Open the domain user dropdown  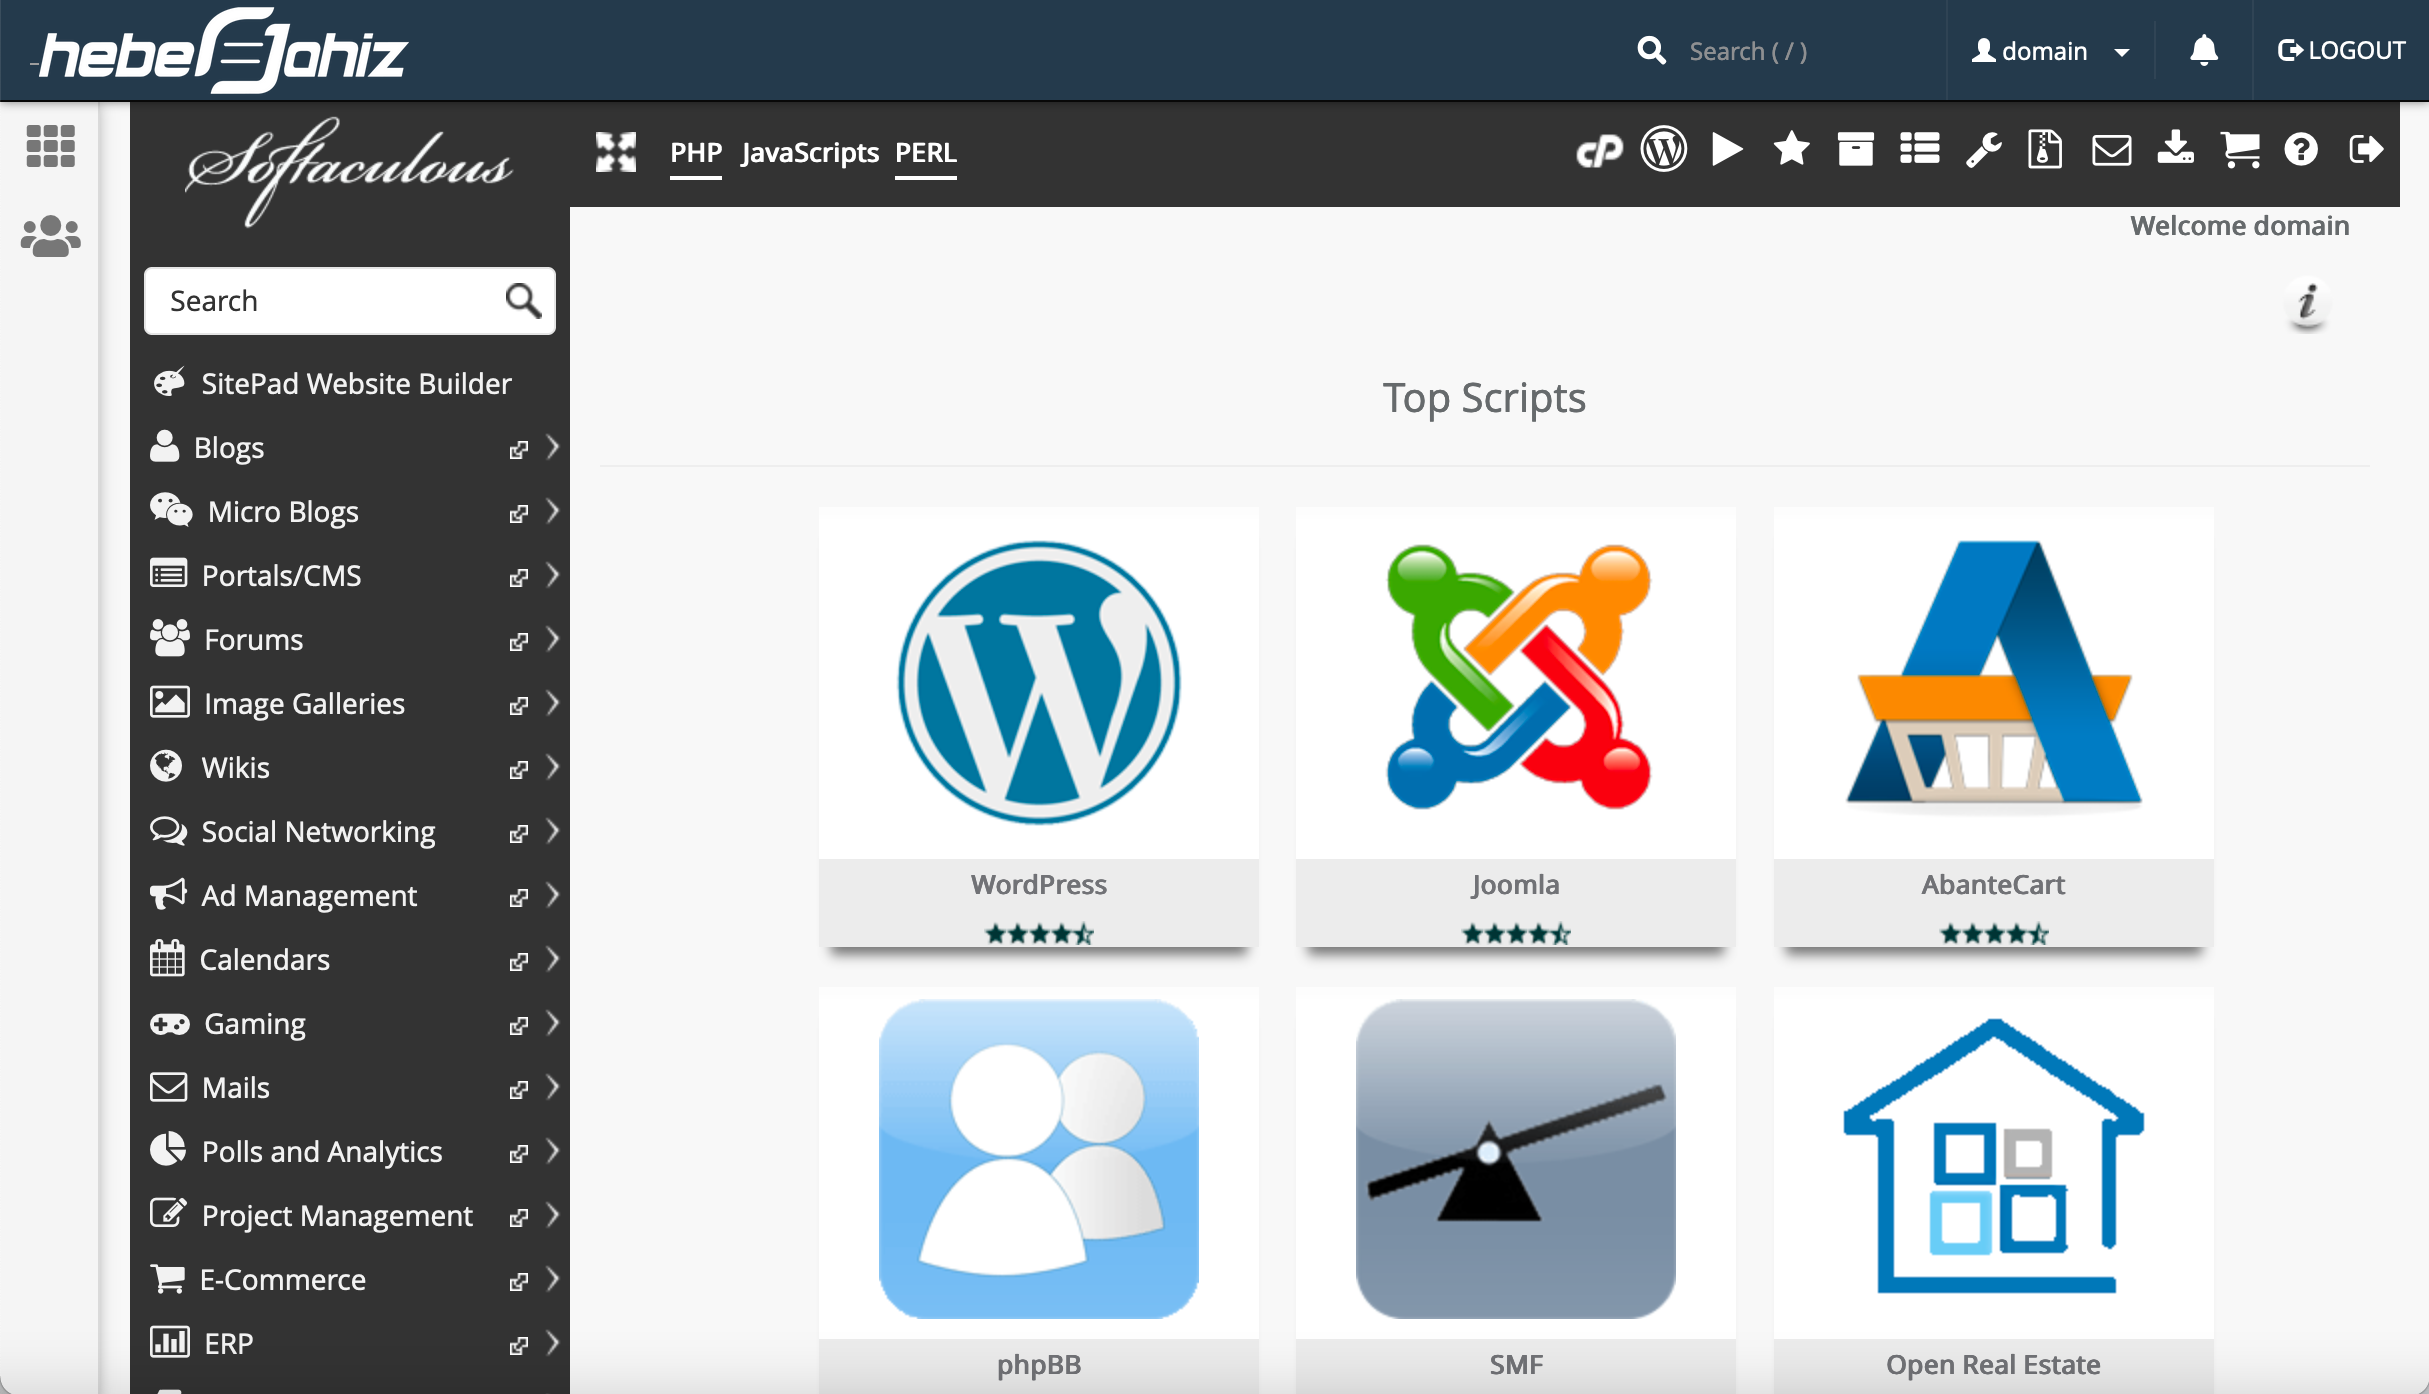click(x=2050, y=51)
